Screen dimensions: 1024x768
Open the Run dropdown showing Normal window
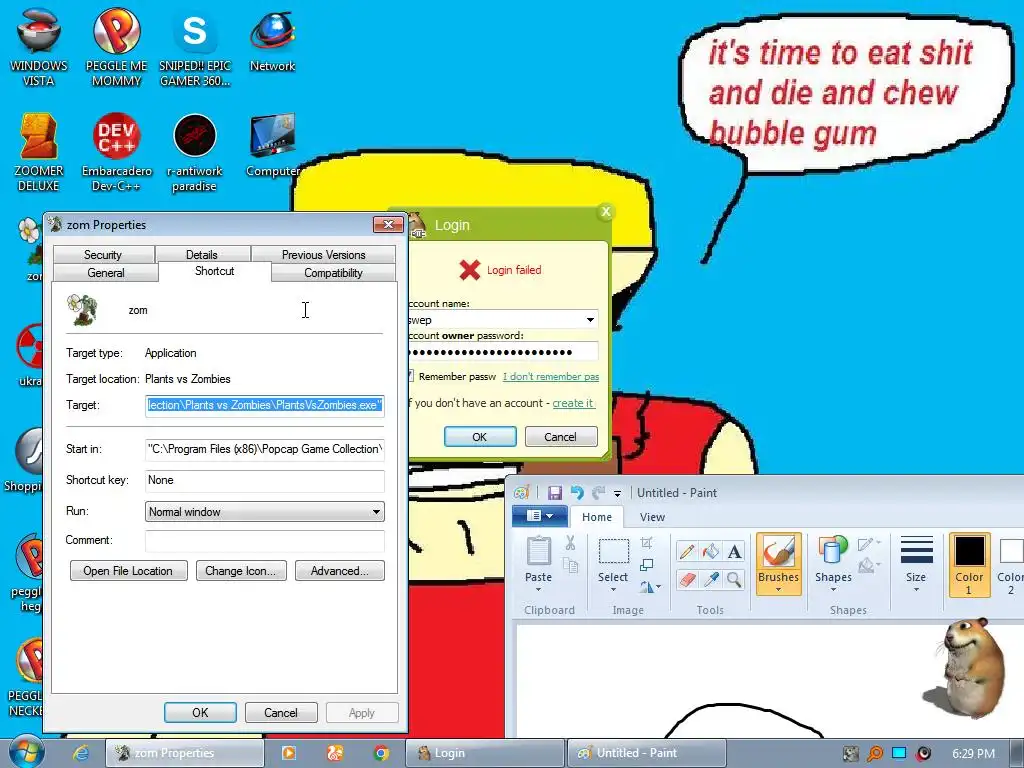(x=264, y=511)
